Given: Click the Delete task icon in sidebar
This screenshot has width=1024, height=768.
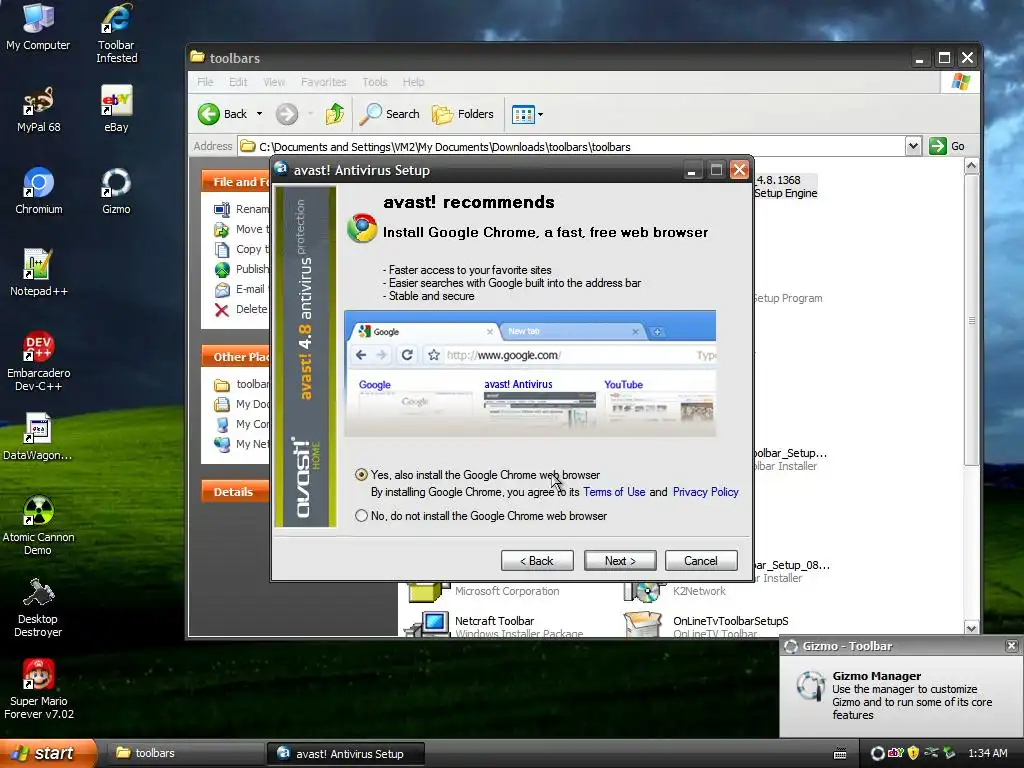Looking at the screenshot, I should (x=222, y=310).
